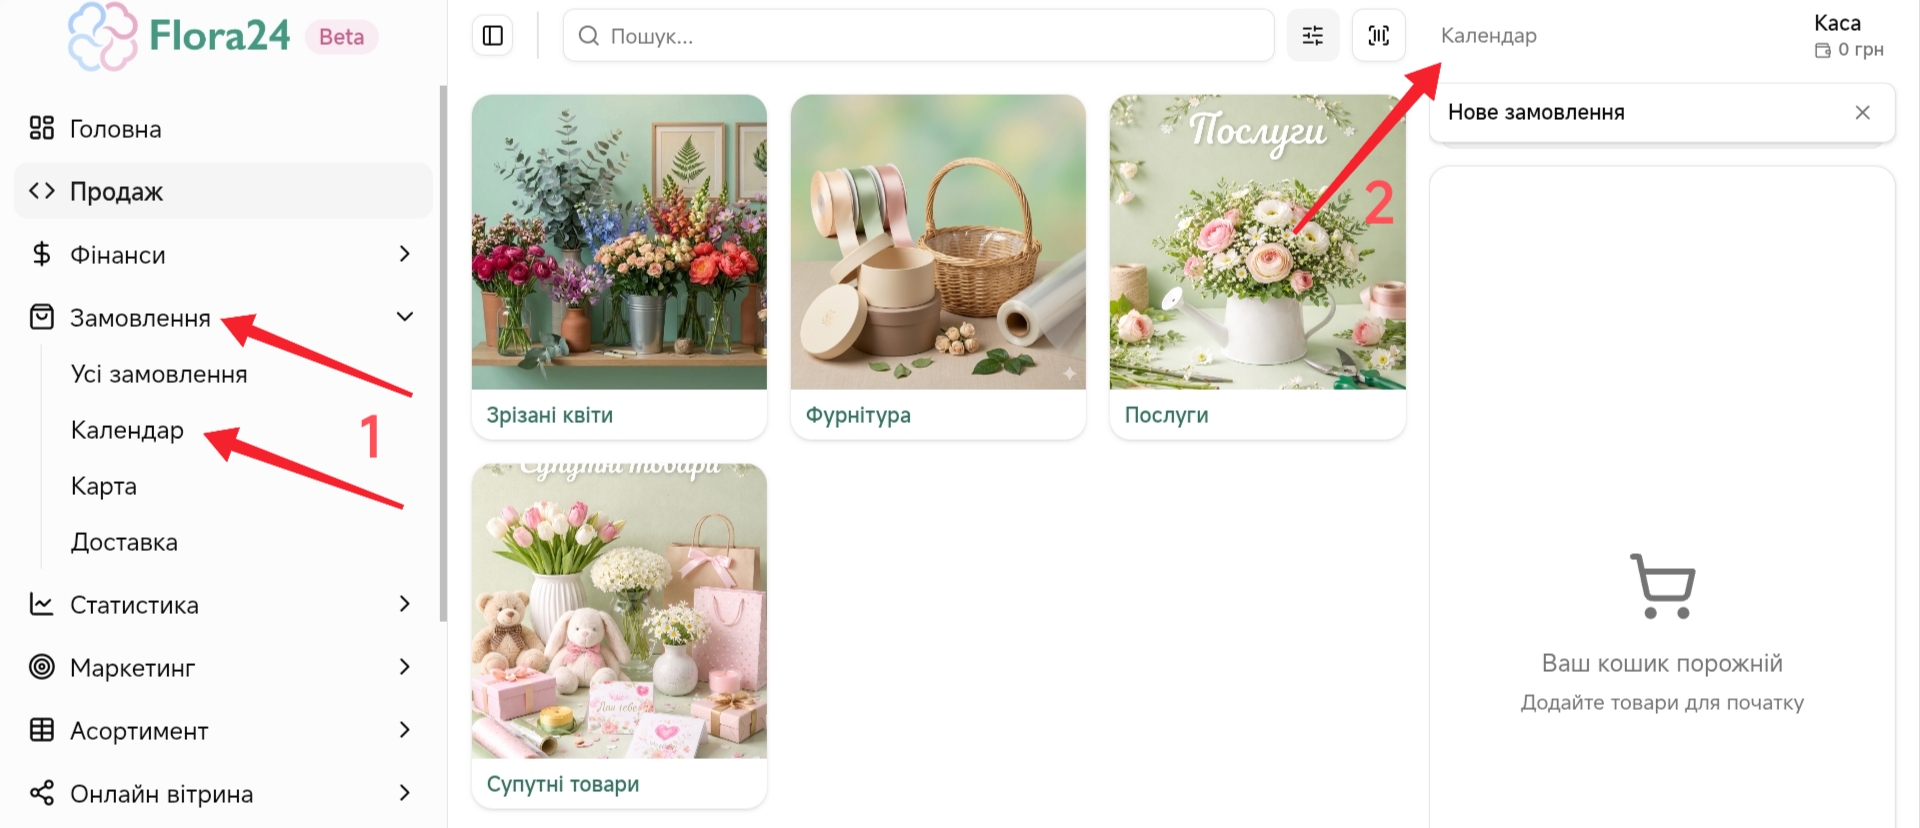Viewport: 1920px width, 828px height.
Task: Toggle the sidebar panel icon
Action: point(492,36)
